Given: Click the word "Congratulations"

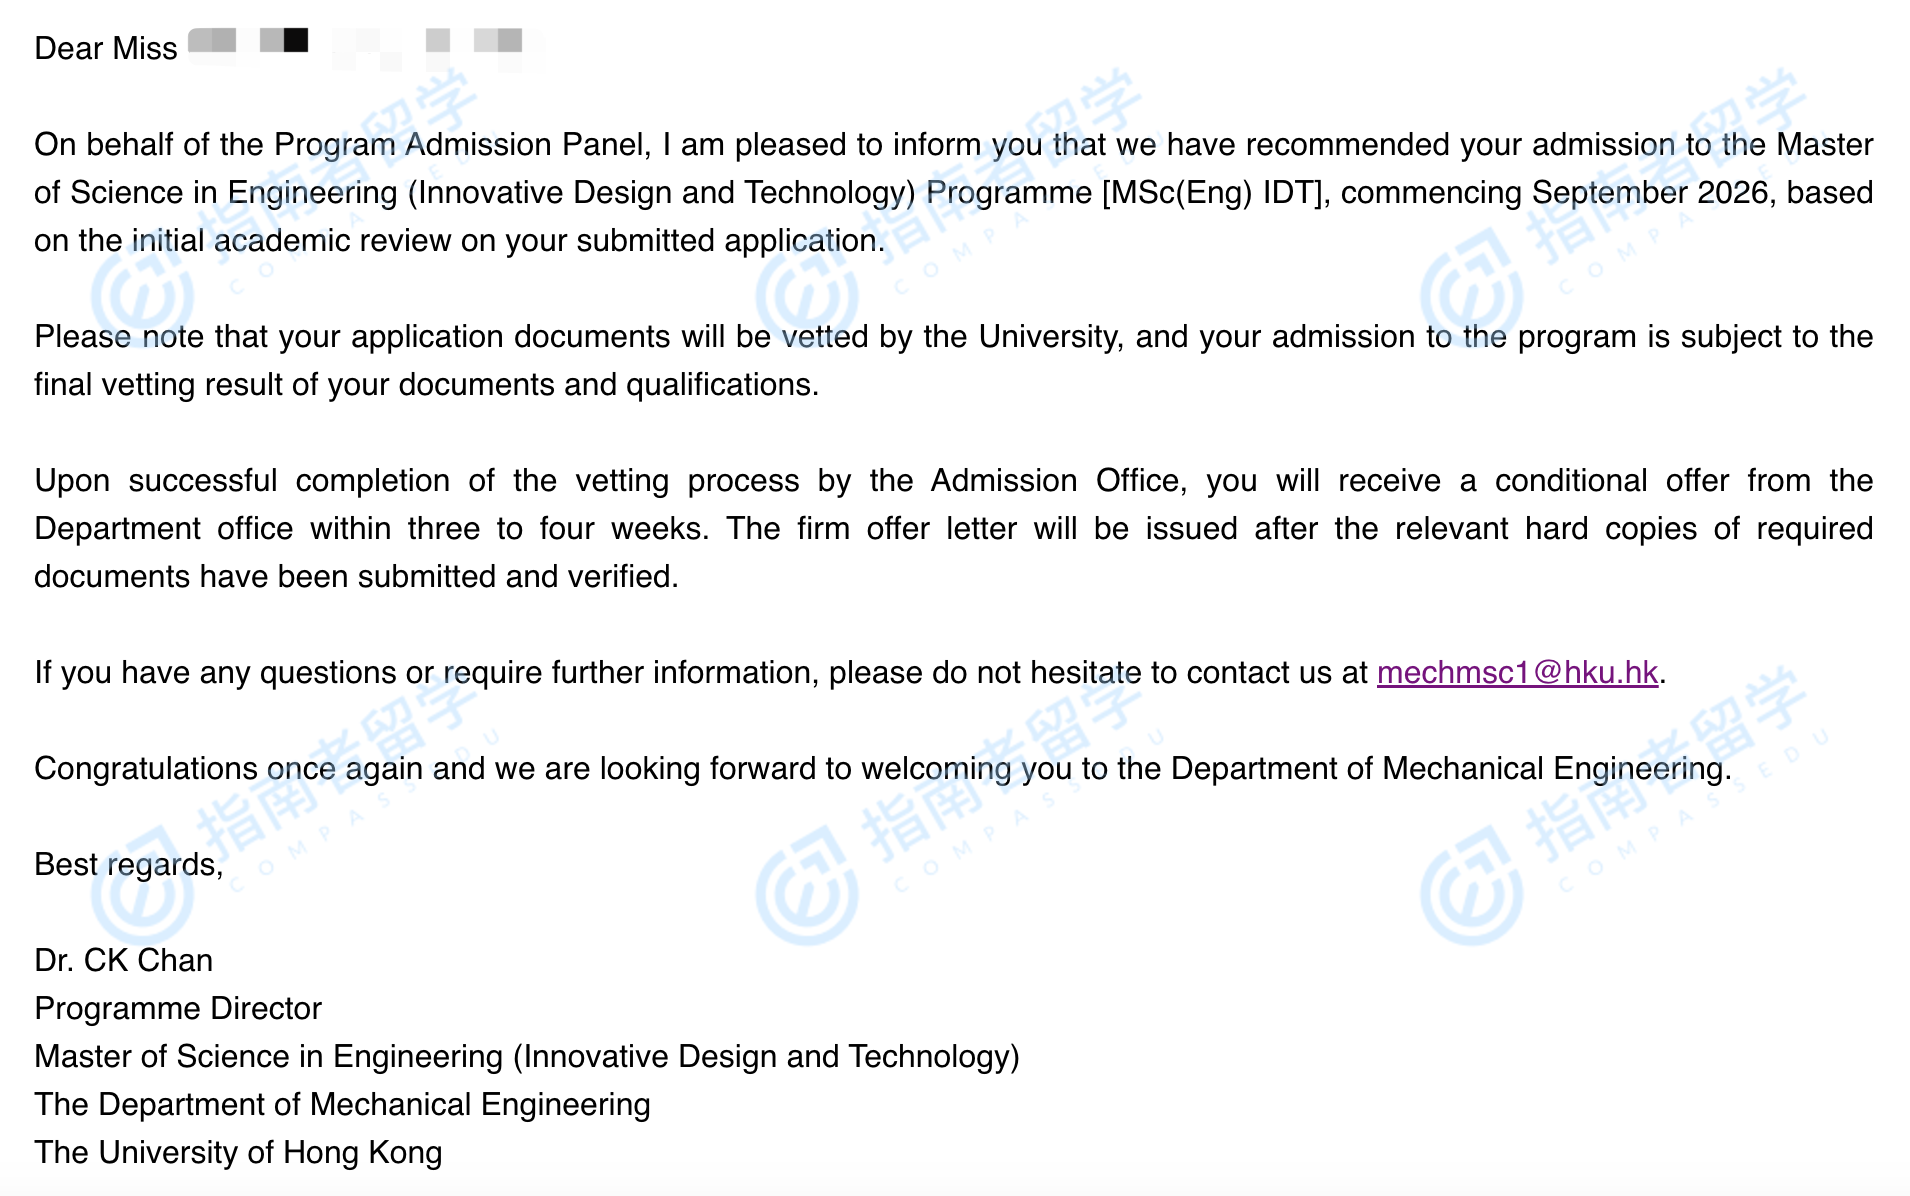Looking at the screenshot, I should click(146, 768).
